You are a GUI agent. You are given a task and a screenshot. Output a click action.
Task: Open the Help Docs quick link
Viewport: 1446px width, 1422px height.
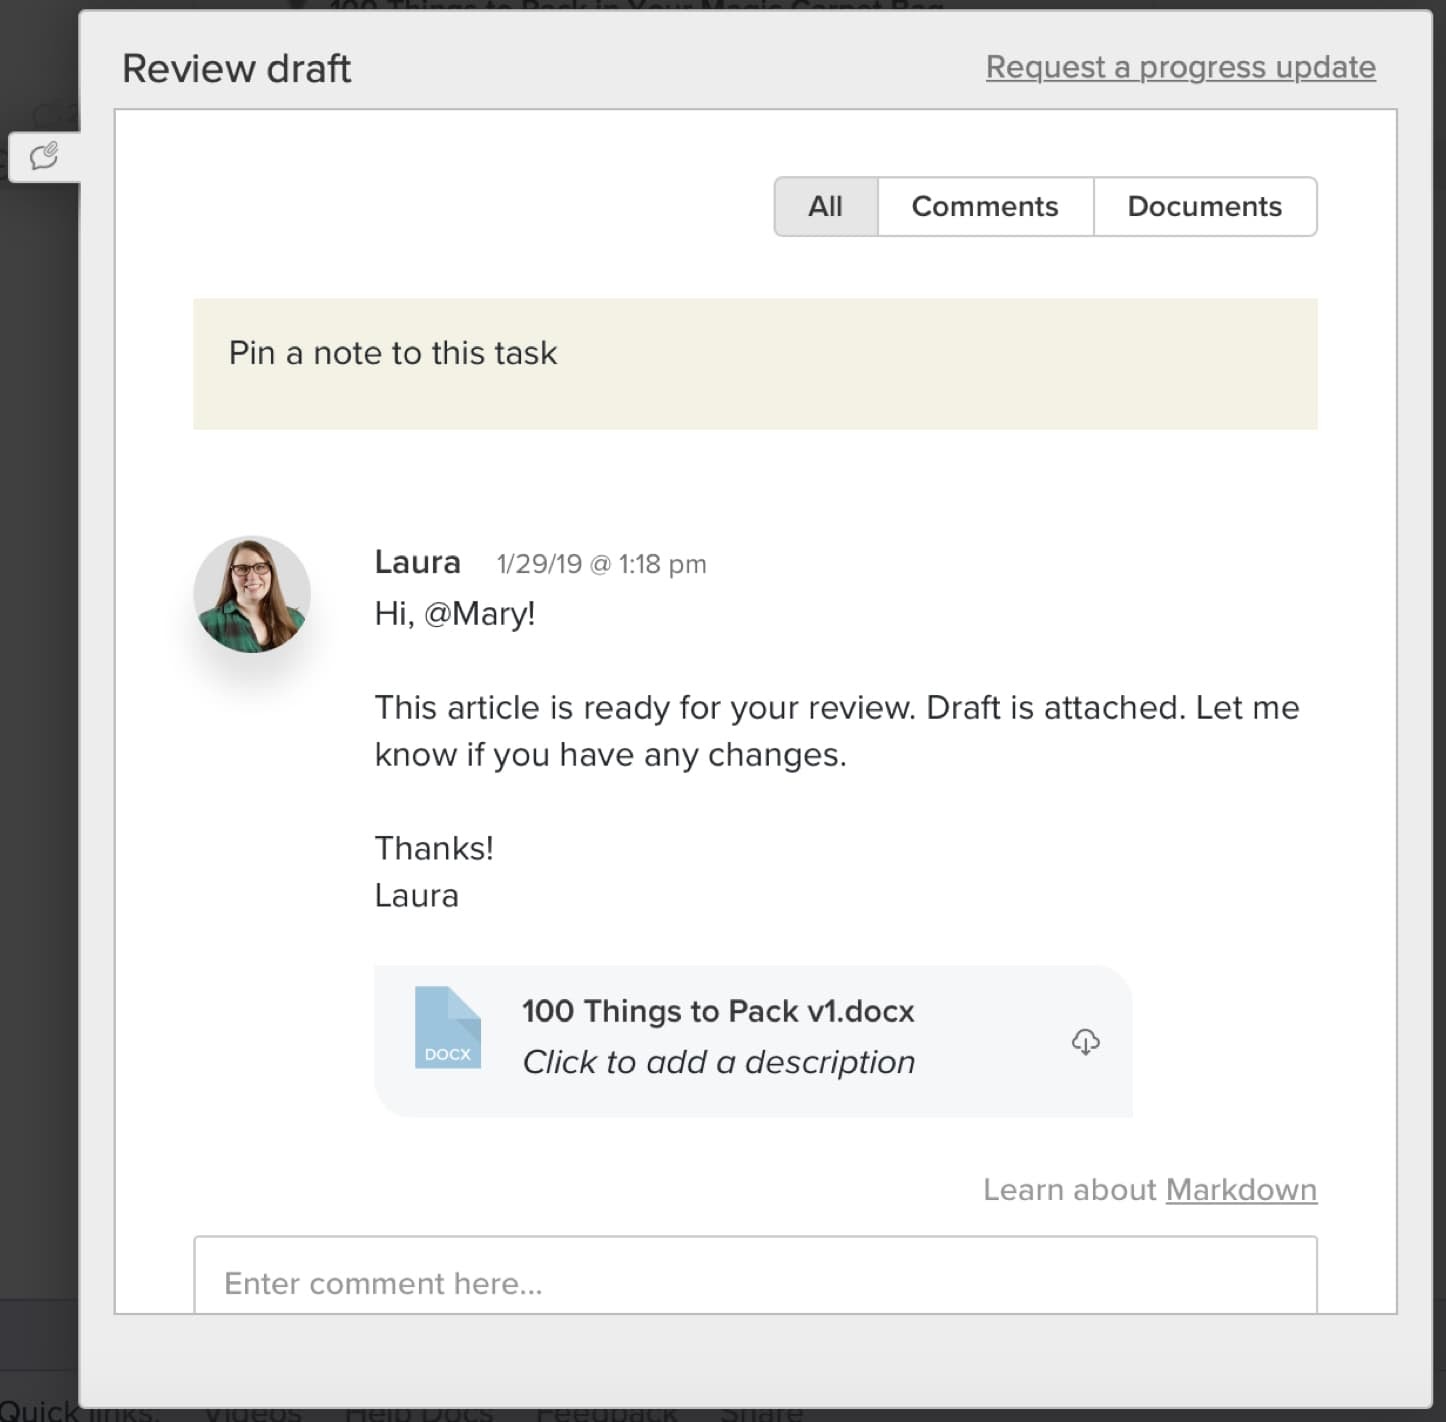click(x=418, y=1413)
